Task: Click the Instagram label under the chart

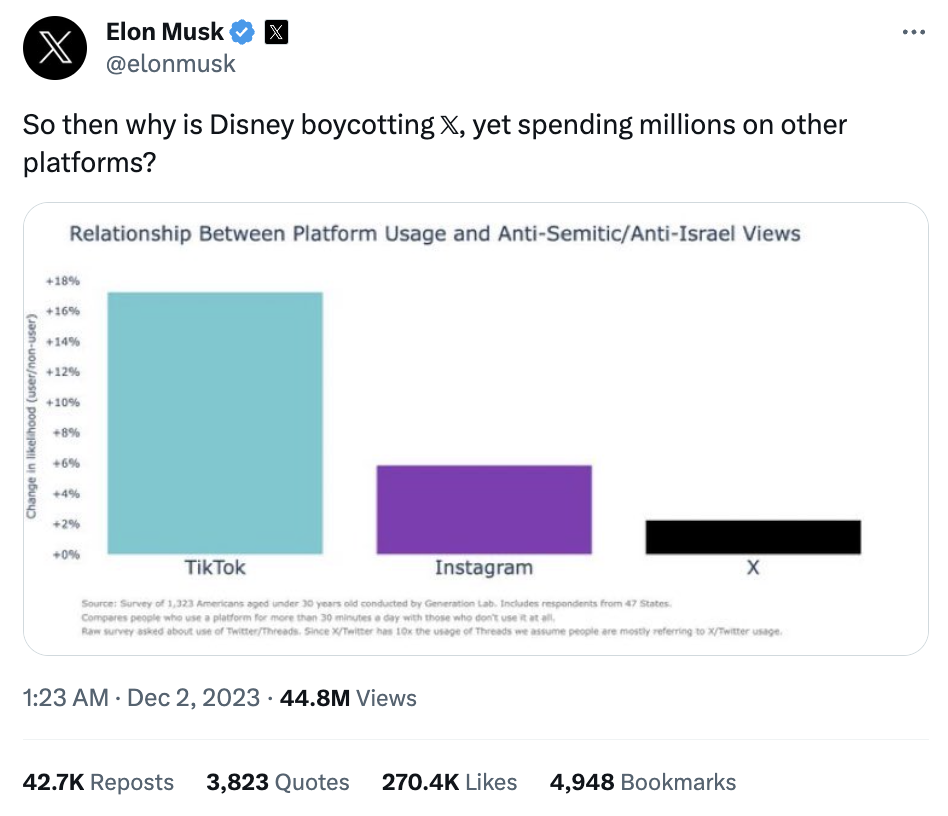Action: 483,568
